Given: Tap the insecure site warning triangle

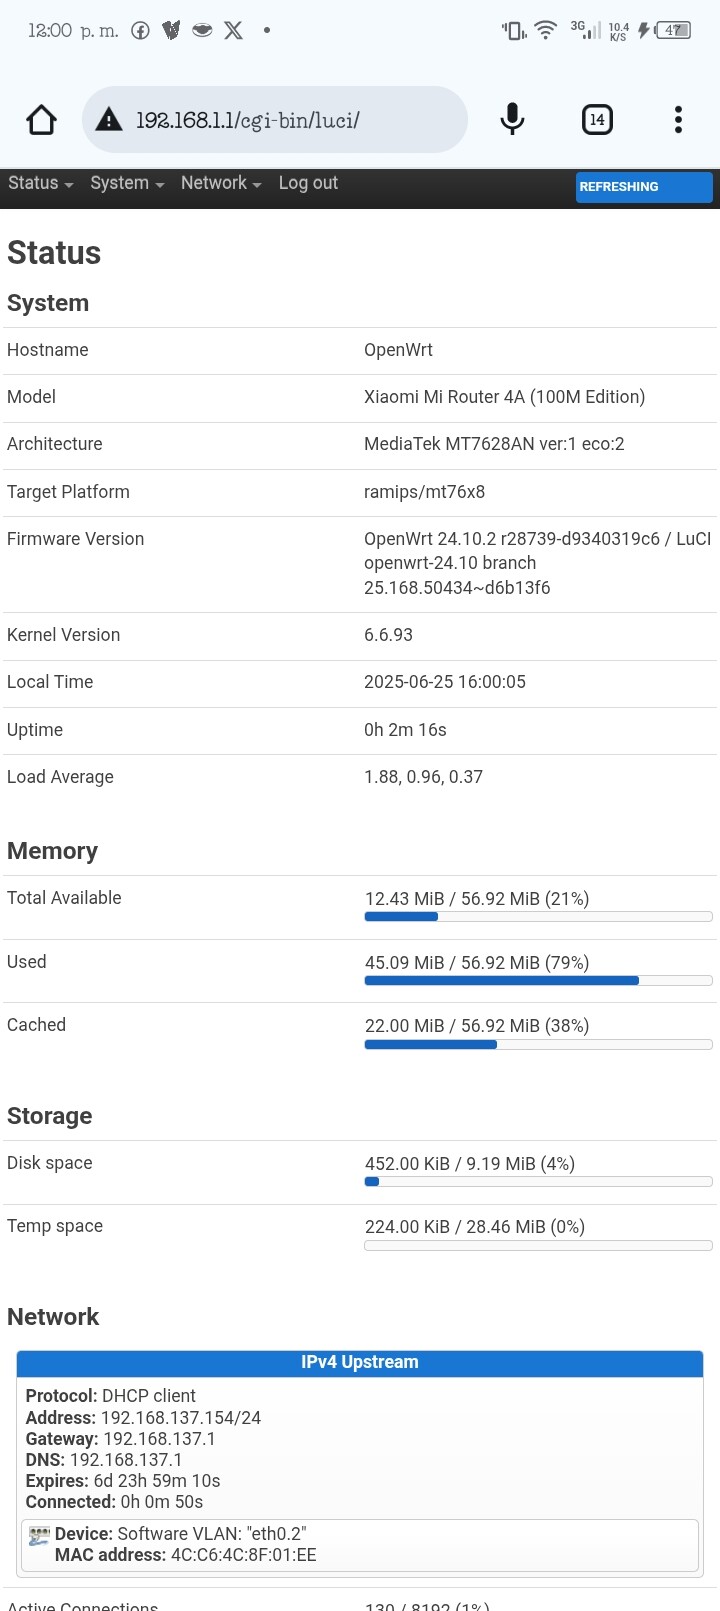Looking at the screenshot, I should click(x=108, y=121).
